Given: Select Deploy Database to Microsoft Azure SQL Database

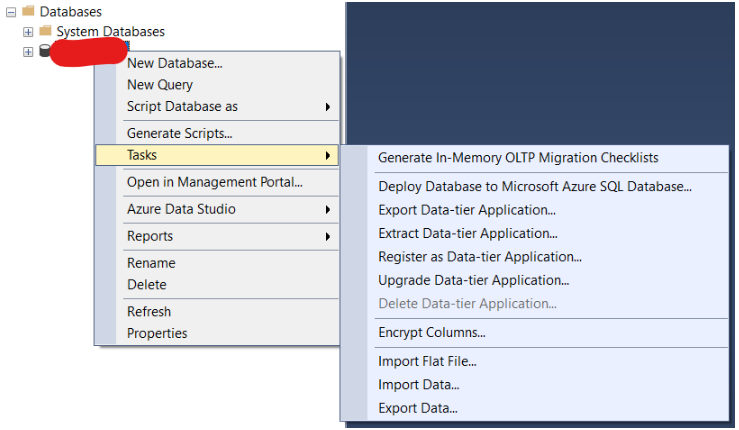Looking at the screenshot, I should pos(535,186).
